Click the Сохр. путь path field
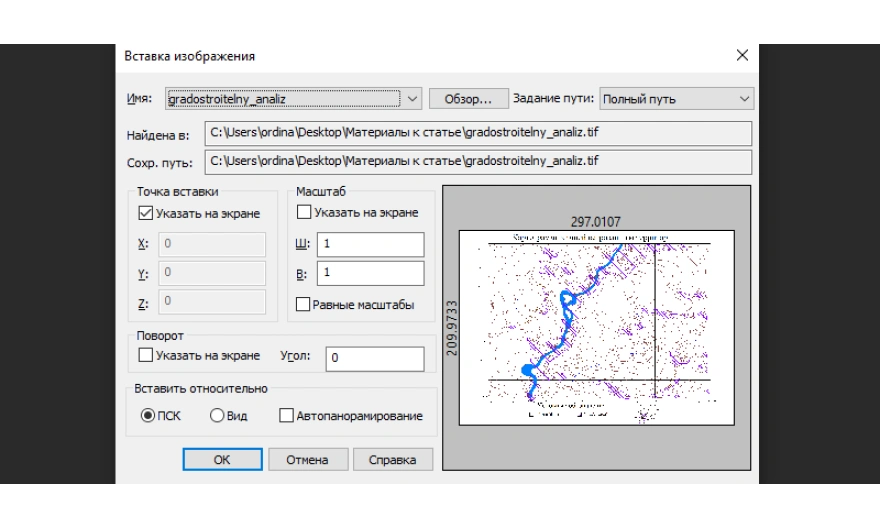880x528 pixels. point(477,160)
